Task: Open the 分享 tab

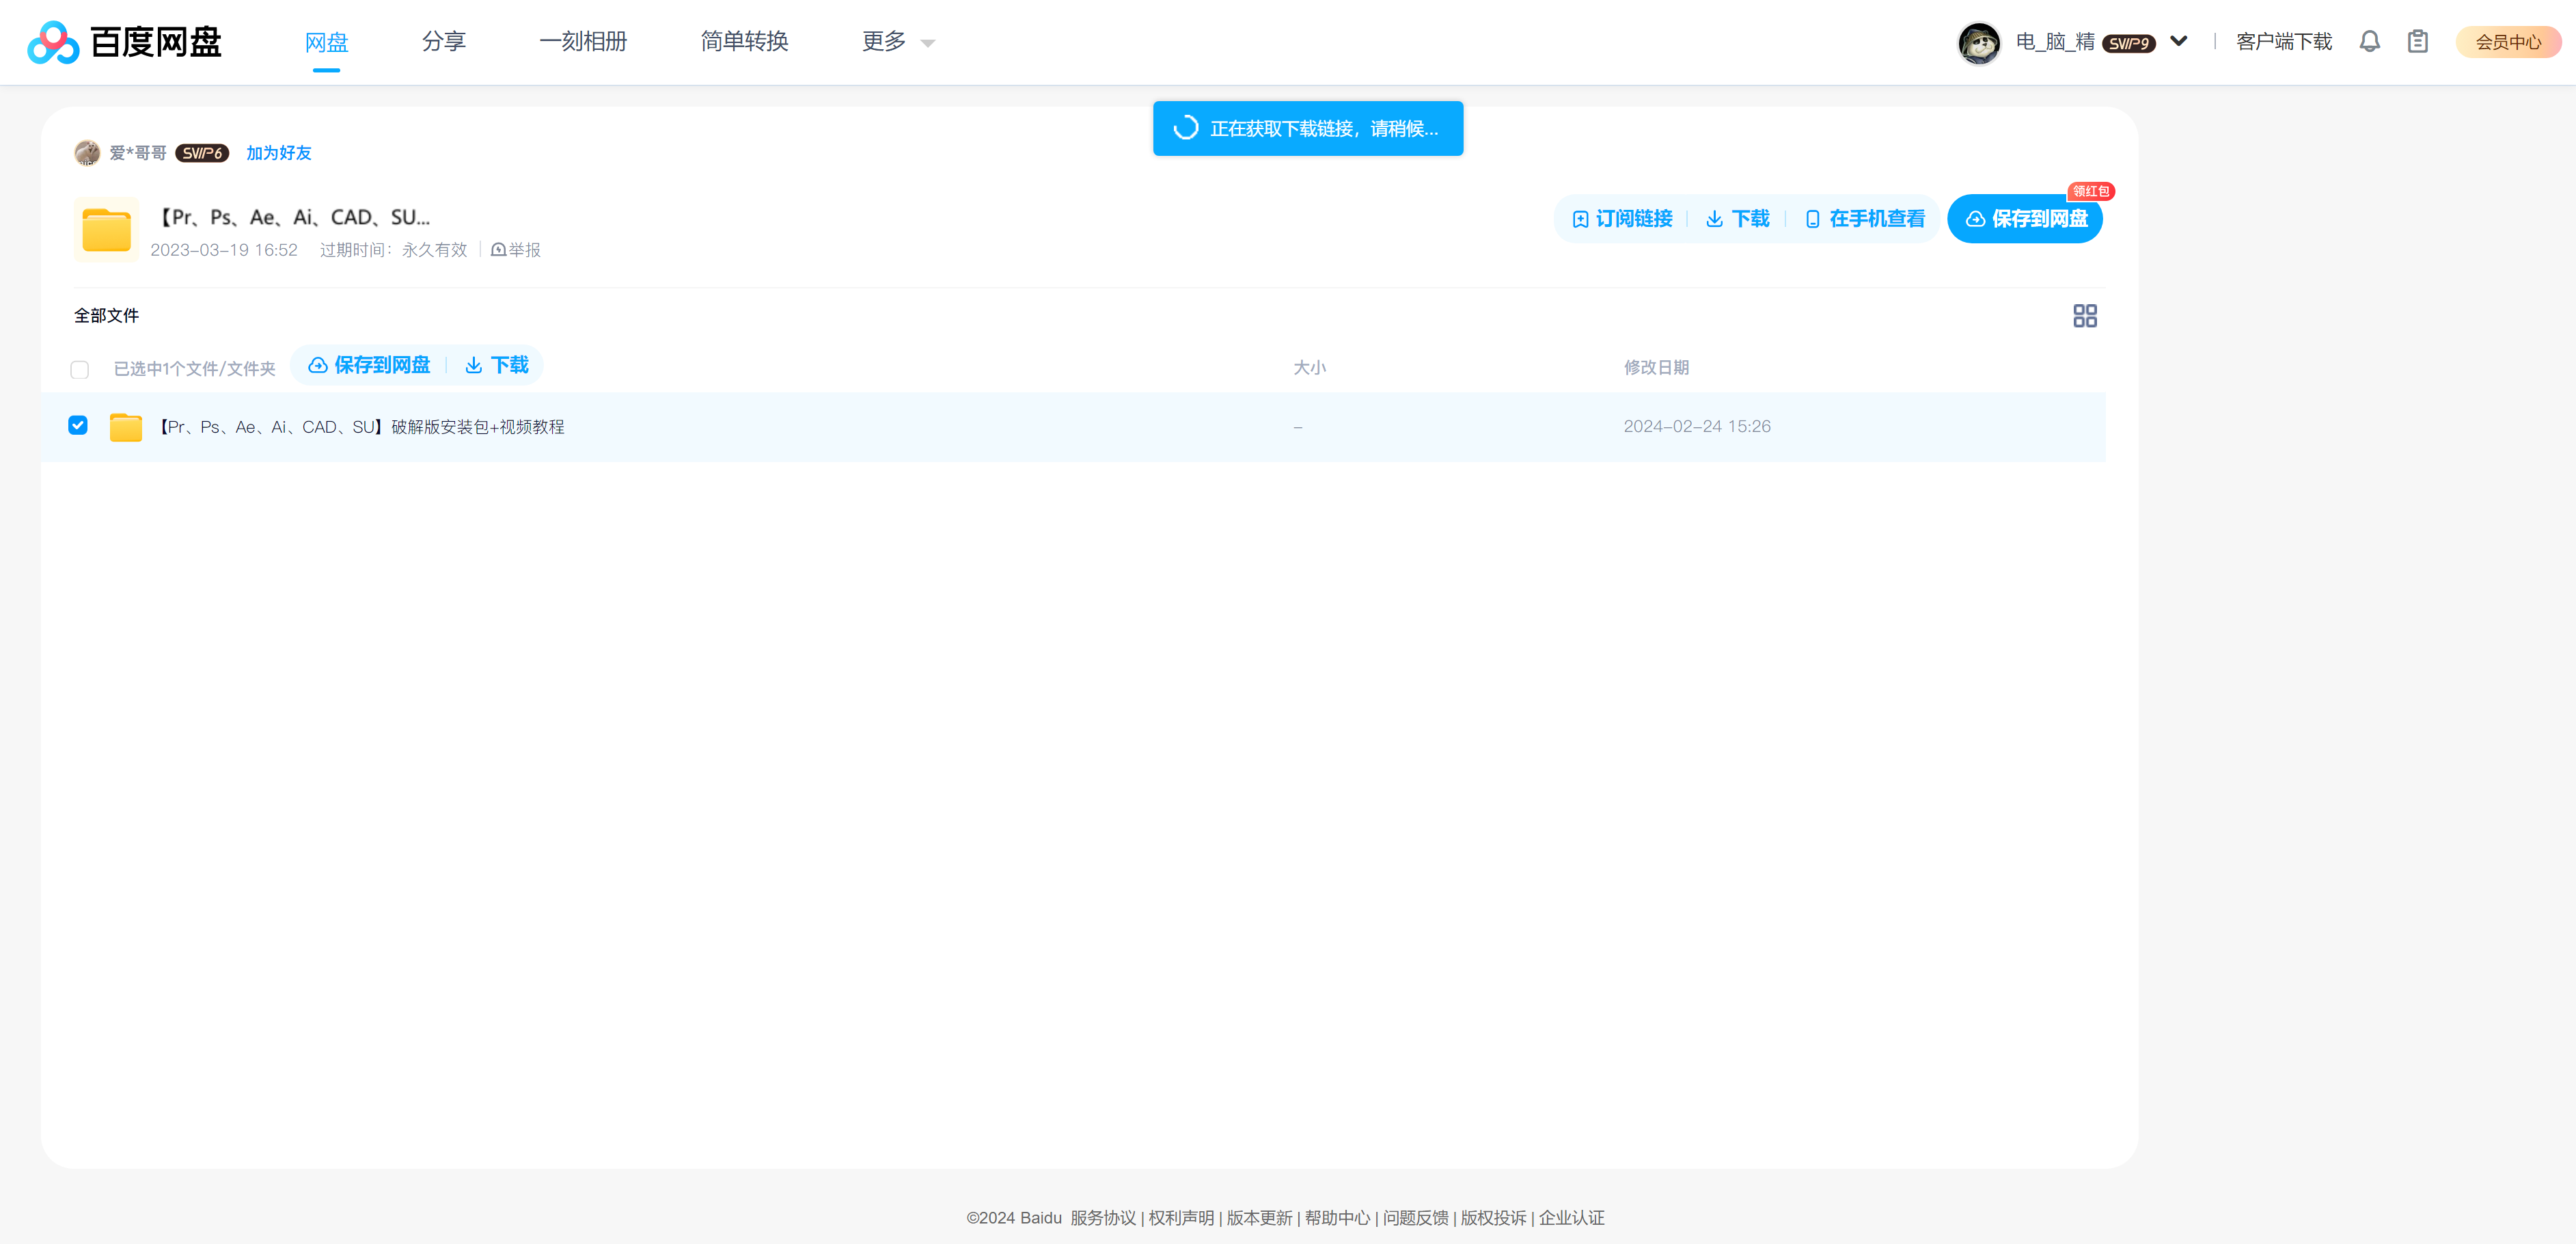Action: click(443, 42)
